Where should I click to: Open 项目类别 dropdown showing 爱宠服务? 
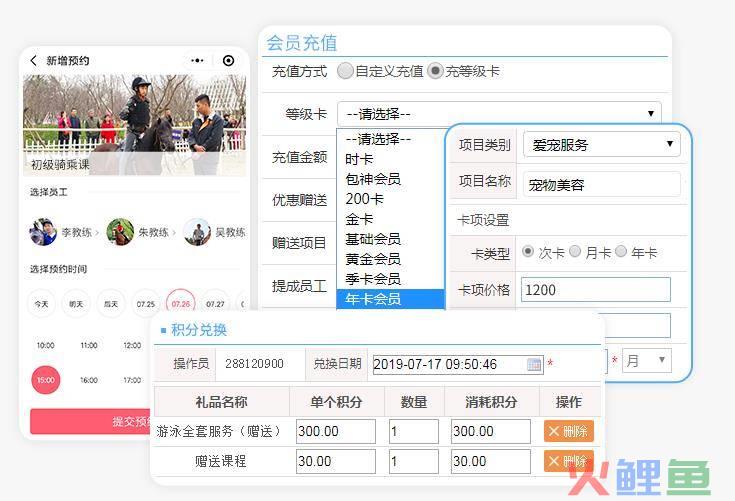pos(601,144)
